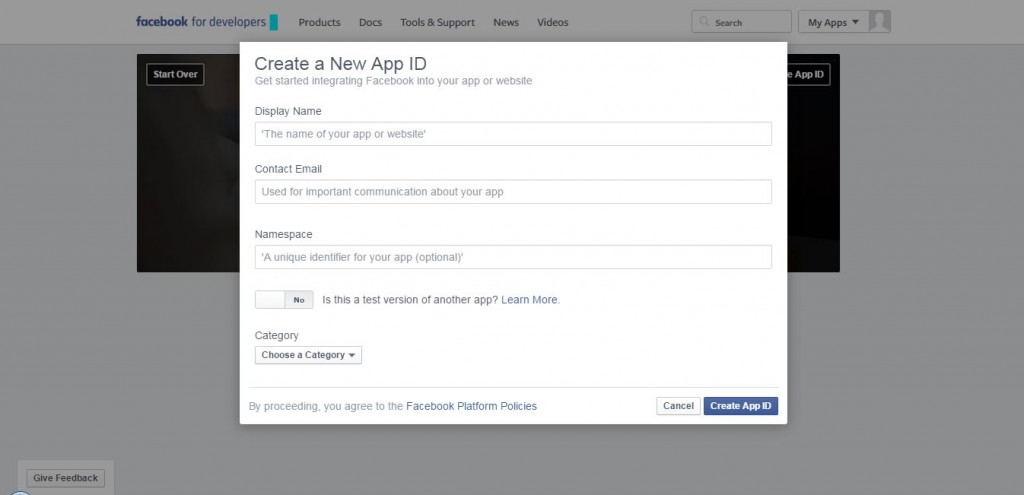This screenshot has width=1024, height=495.
Task: Click into the Namespace field
Action: click(x=513, y=257)
